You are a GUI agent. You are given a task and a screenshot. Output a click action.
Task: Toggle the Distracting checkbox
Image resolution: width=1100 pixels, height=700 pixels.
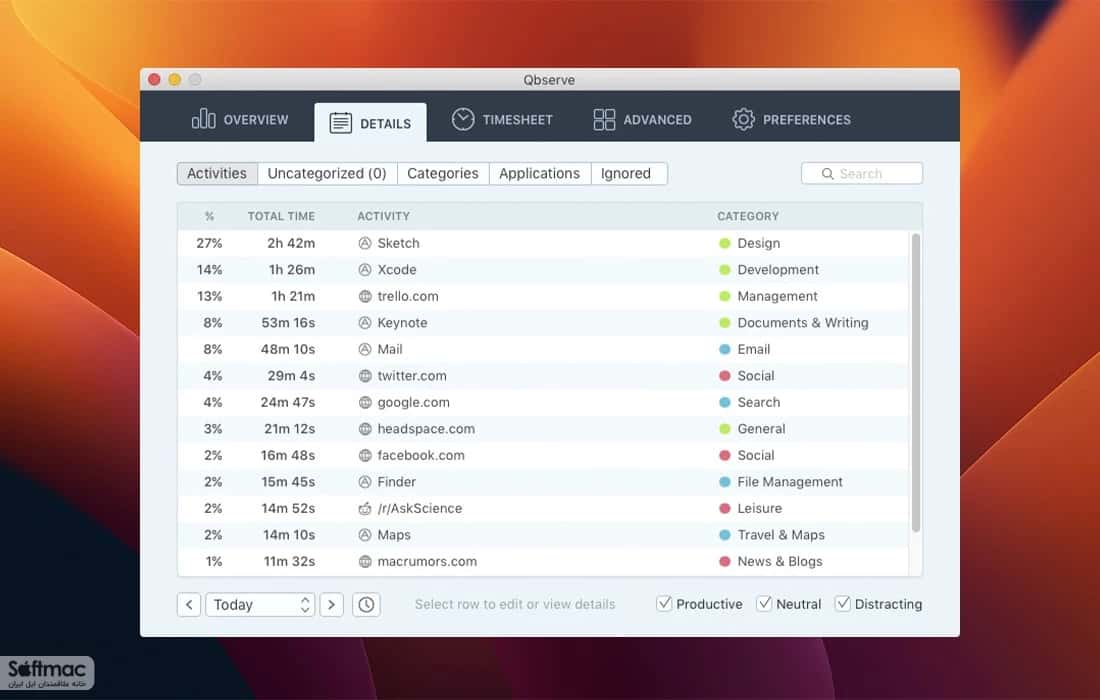(843, 603)
